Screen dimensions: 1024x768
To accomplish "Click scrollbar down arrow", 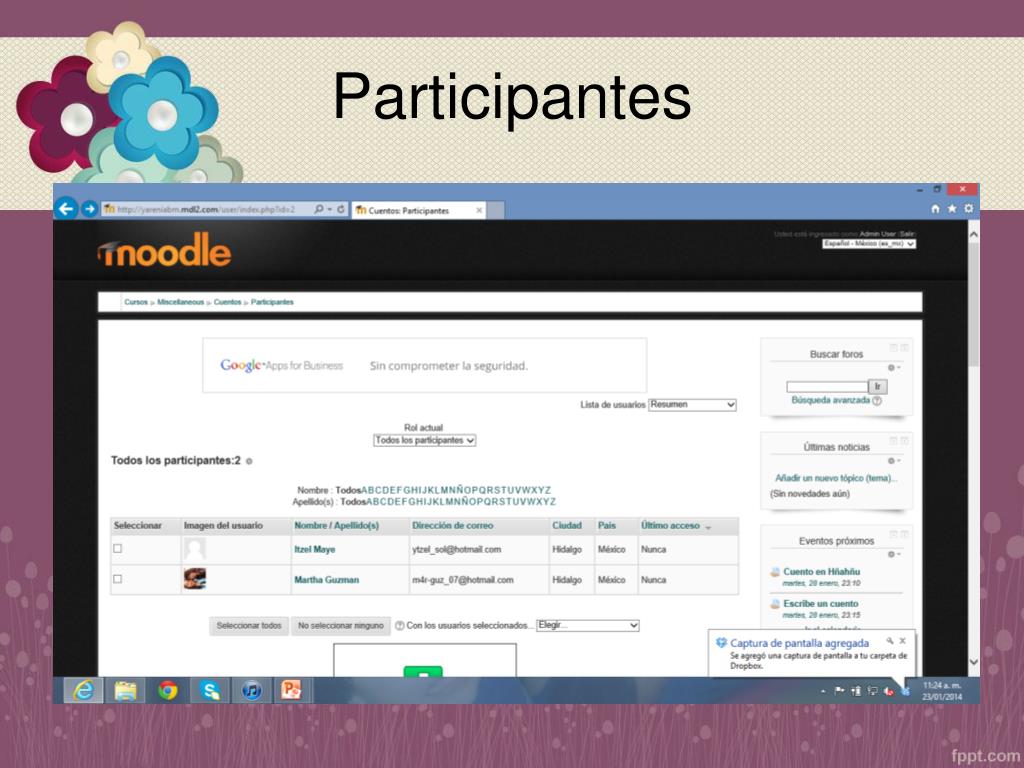I will (974, 662).
